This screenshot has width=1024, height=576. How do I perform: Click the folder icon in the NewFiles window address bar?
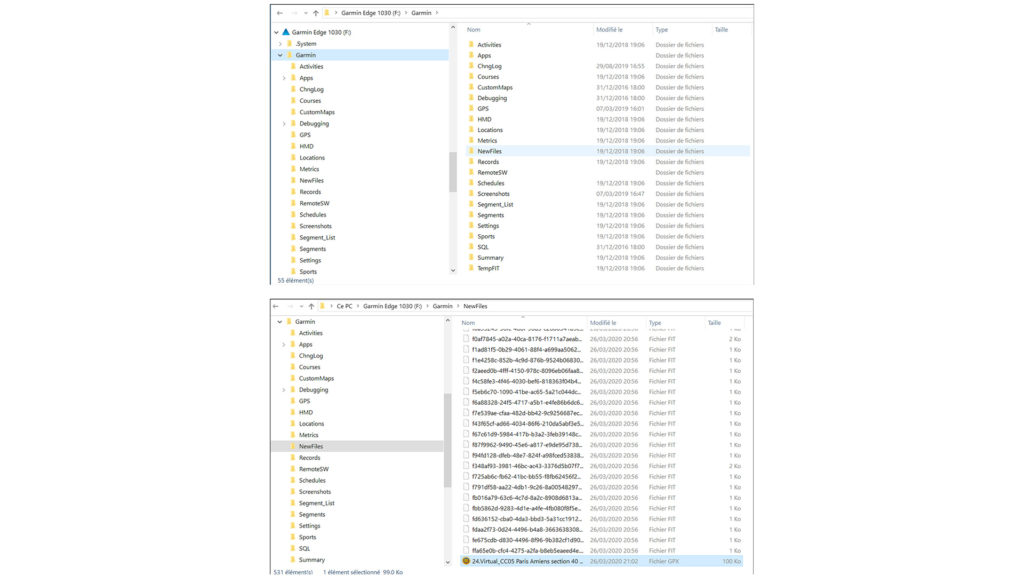[x=322, y=306]
